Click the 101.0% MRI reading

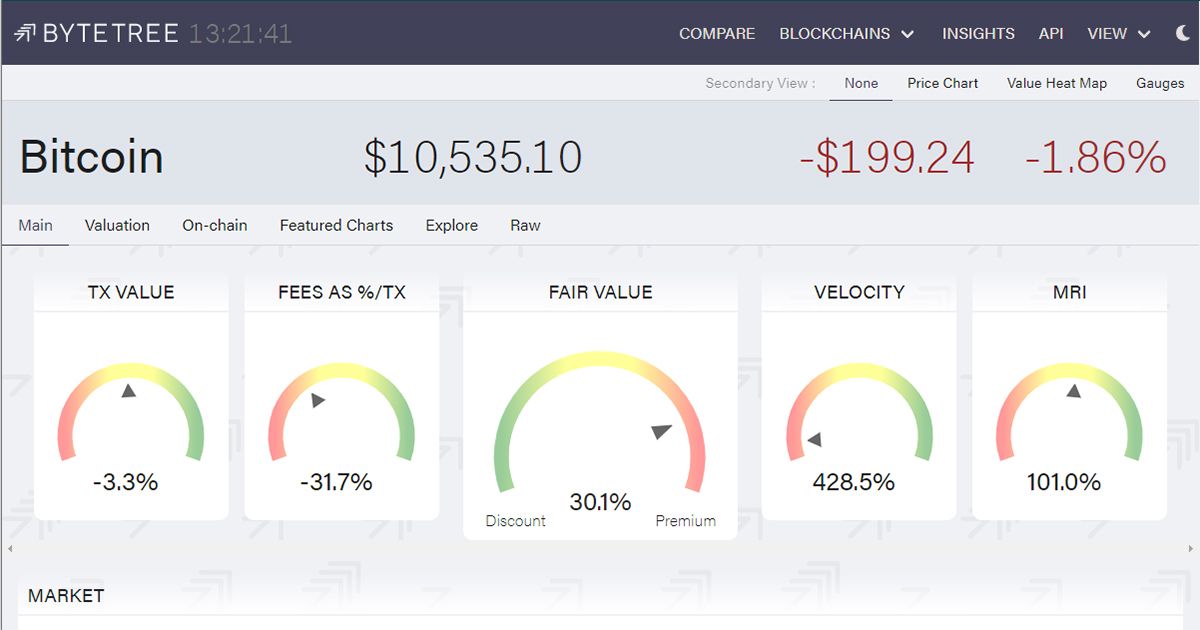click(x=1064, y=482)
